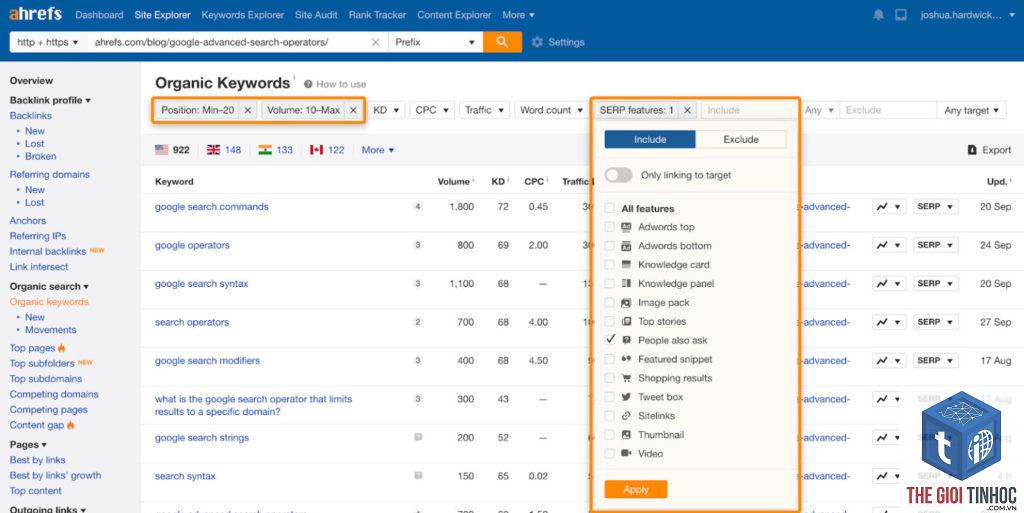
Task: Open Content Explorer in top navigation
Action: tap(454, 14)
